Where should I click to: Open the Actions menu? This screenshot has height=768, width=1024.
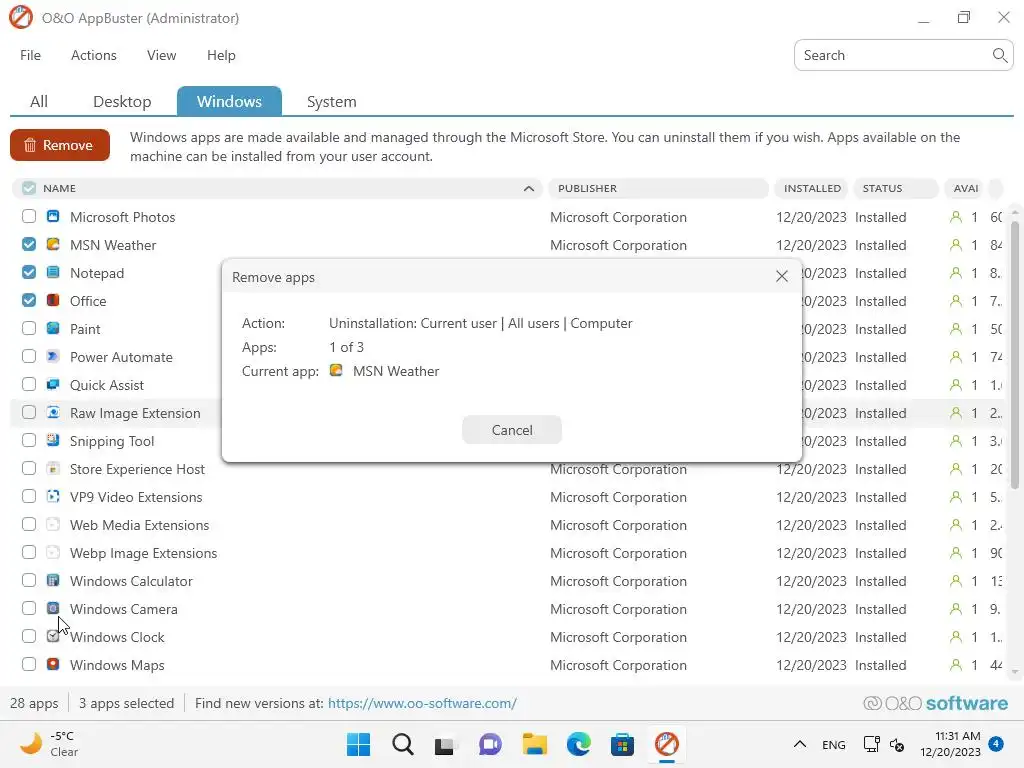point(93,56)
